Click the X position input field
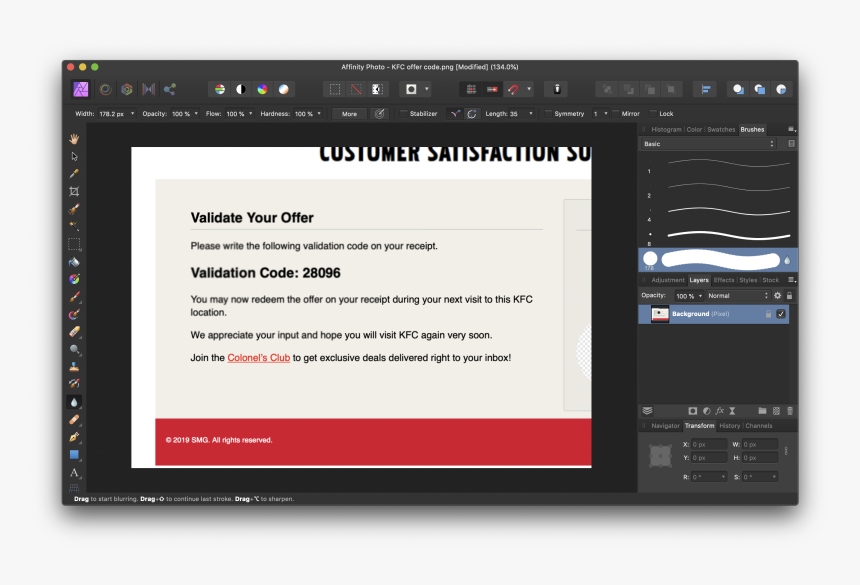The width and height of the screenshot is (860, 585). coord(708,444)
